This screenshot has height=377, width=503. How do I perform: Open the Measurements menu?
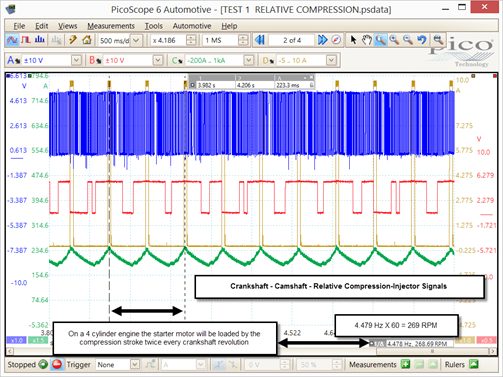click(x=111, y=26)
